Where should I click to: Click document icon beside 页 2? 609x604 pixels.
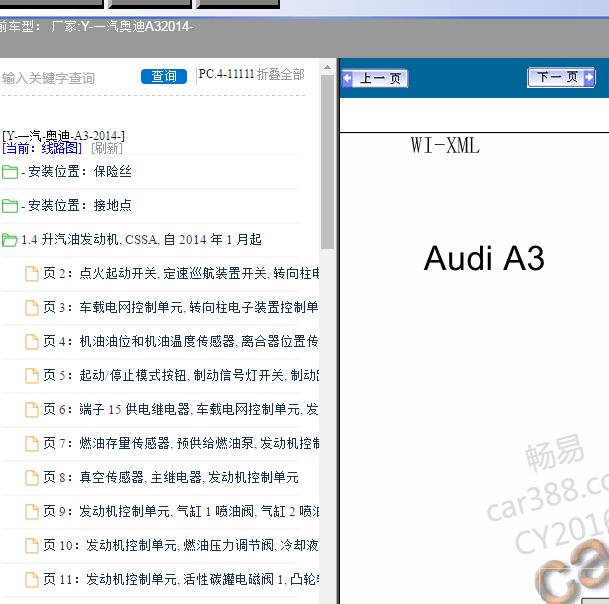point(32,274)
